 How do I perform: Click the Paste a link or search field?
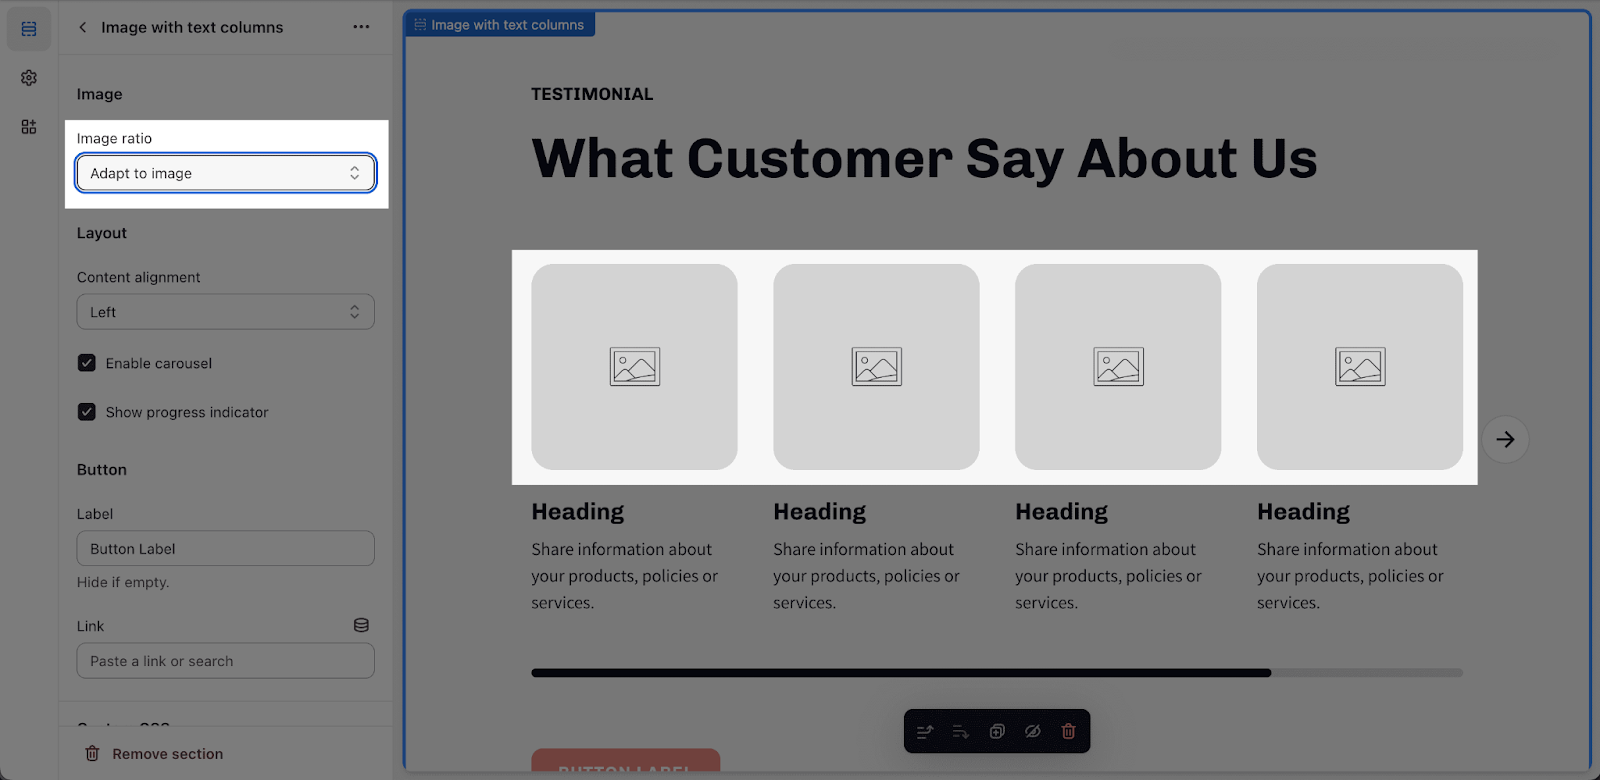[x=226, y=661]
